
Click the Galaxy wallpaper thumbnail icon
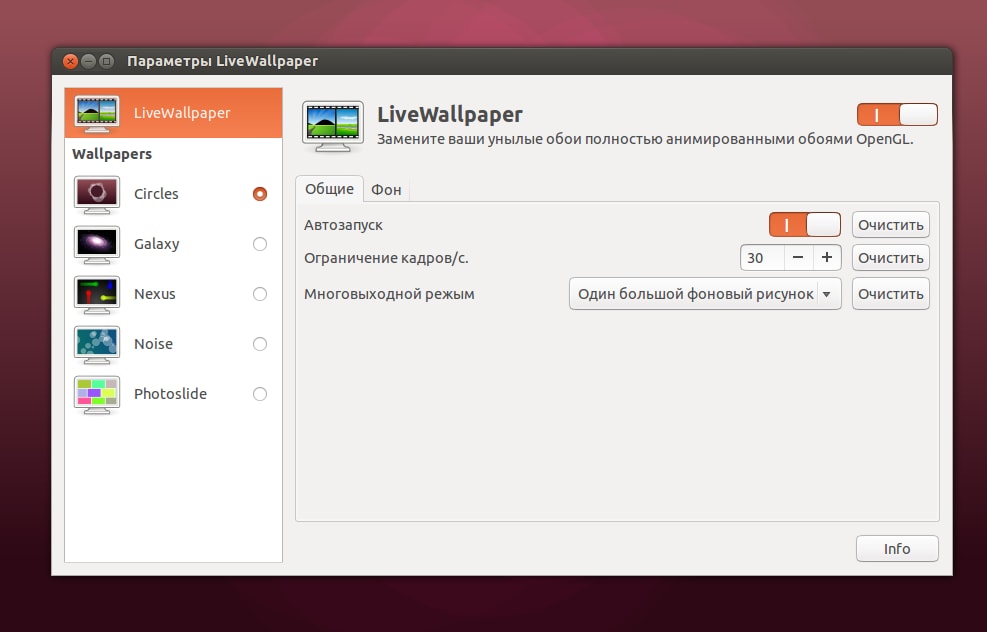point(97,244)
